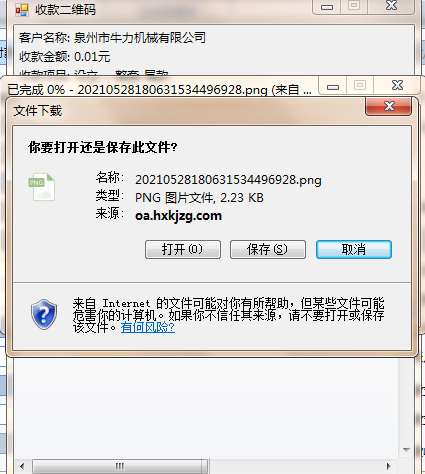Screen dimensions: 425x474
Task: Click the horizontal scrollbar right arrow
Action: coord(388,466)
